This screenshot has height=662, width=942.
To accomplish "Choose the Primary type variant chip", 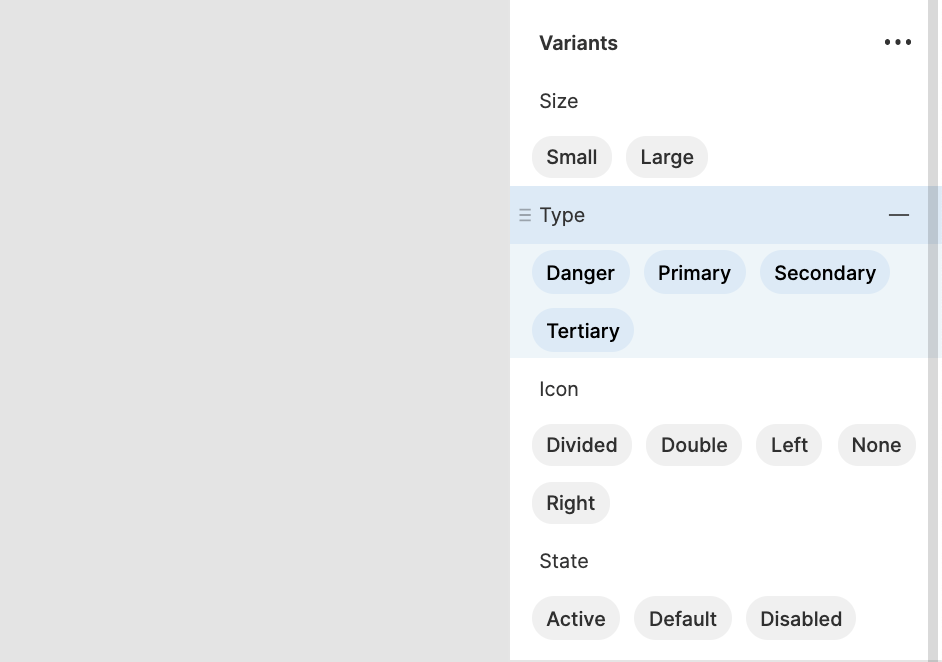I will [x=694, y=273].
